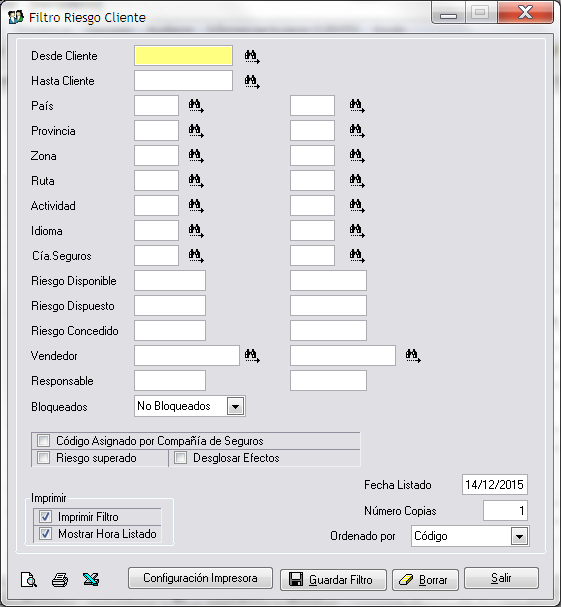Export listing with the Excel icon
This screenshot has width=561, height=607.
click(91, 580)
